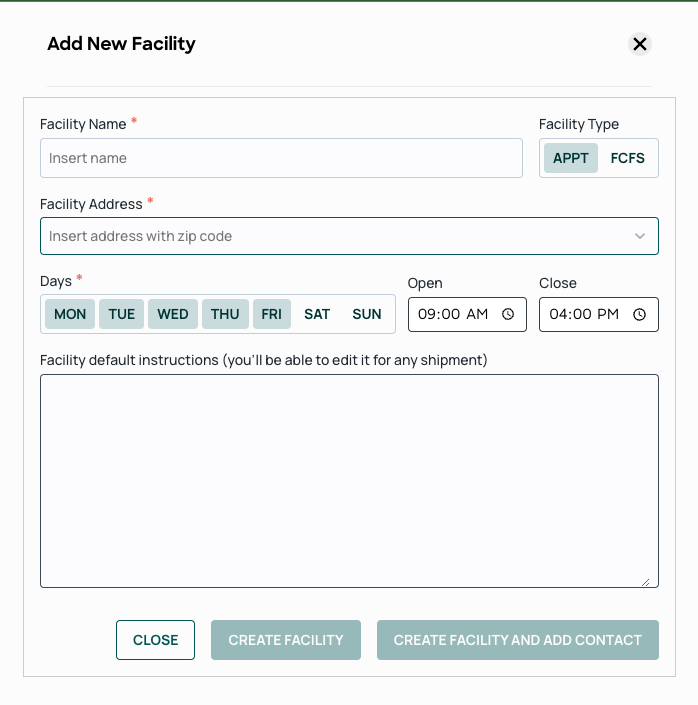Expand the Facility Address dropdown chevron

click(640, 236)
